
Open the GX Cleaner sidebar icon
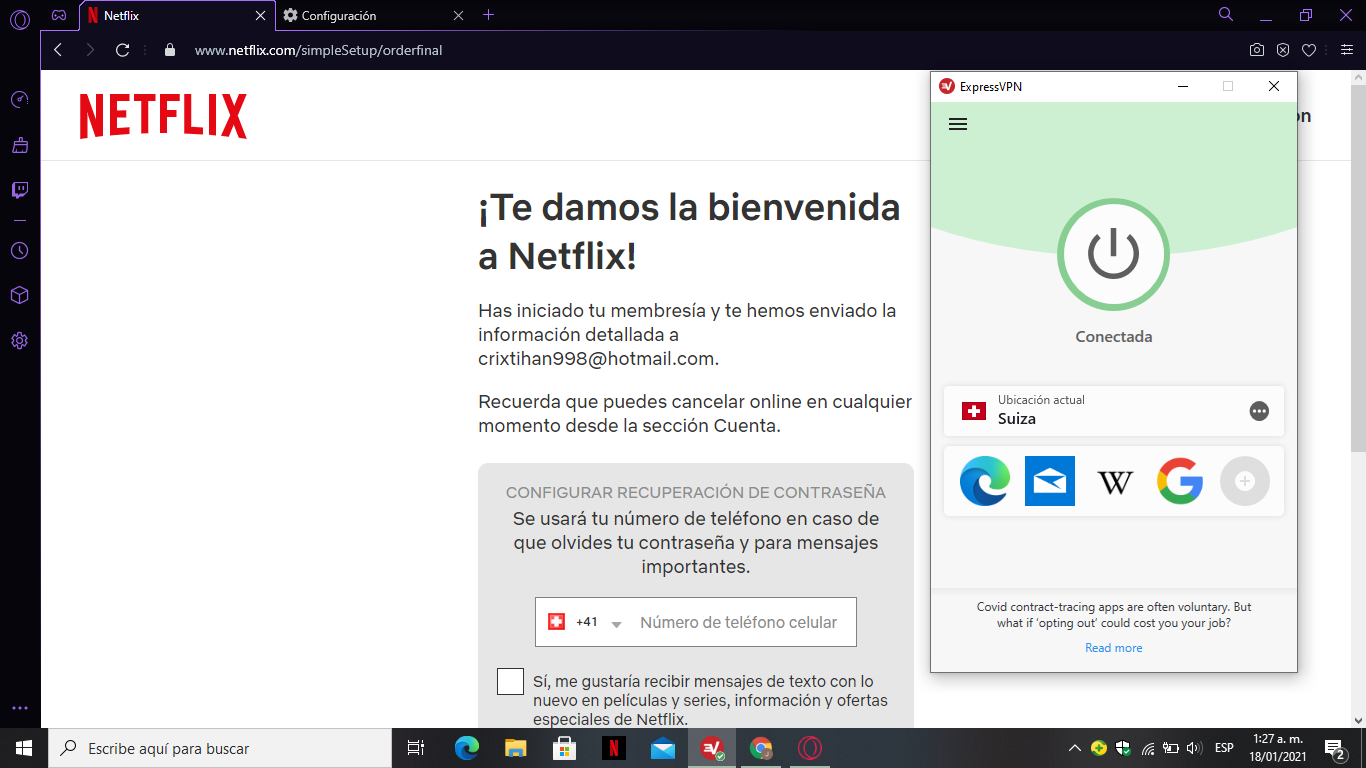[x=19, y=145]
